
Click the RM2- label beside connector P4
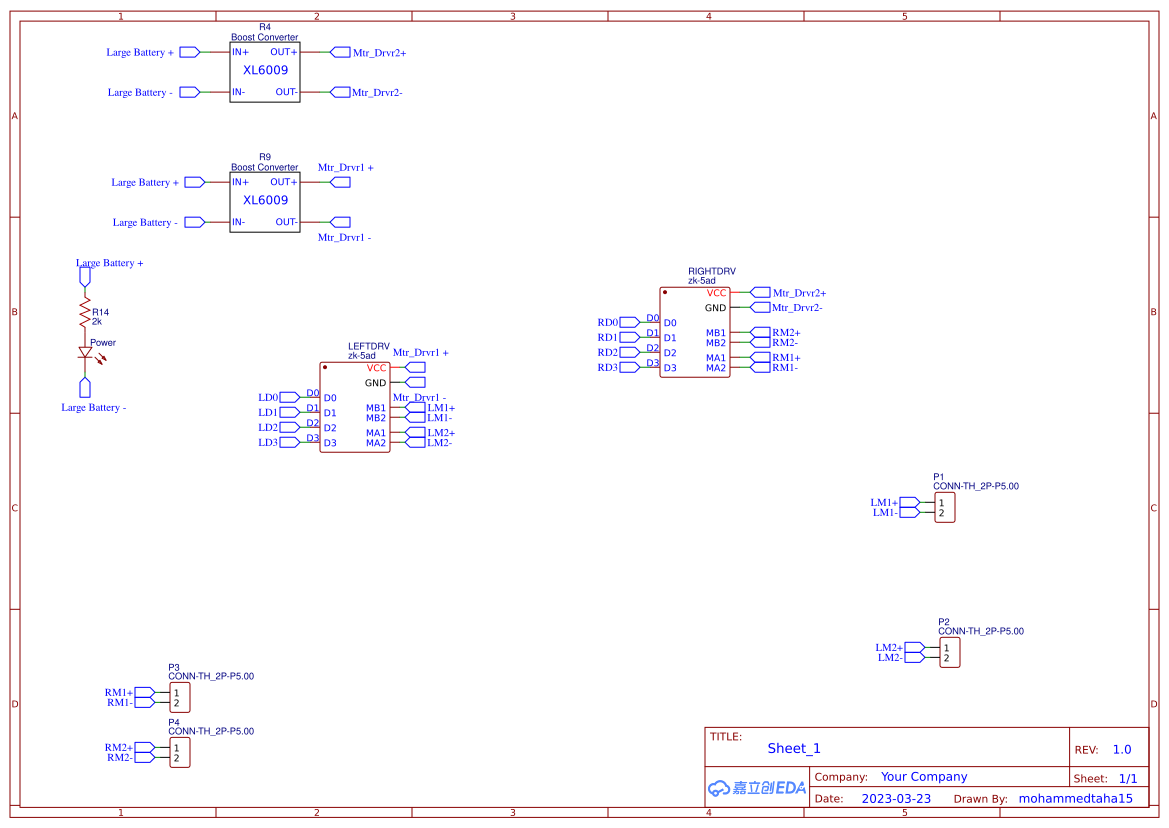coord(120,758)
